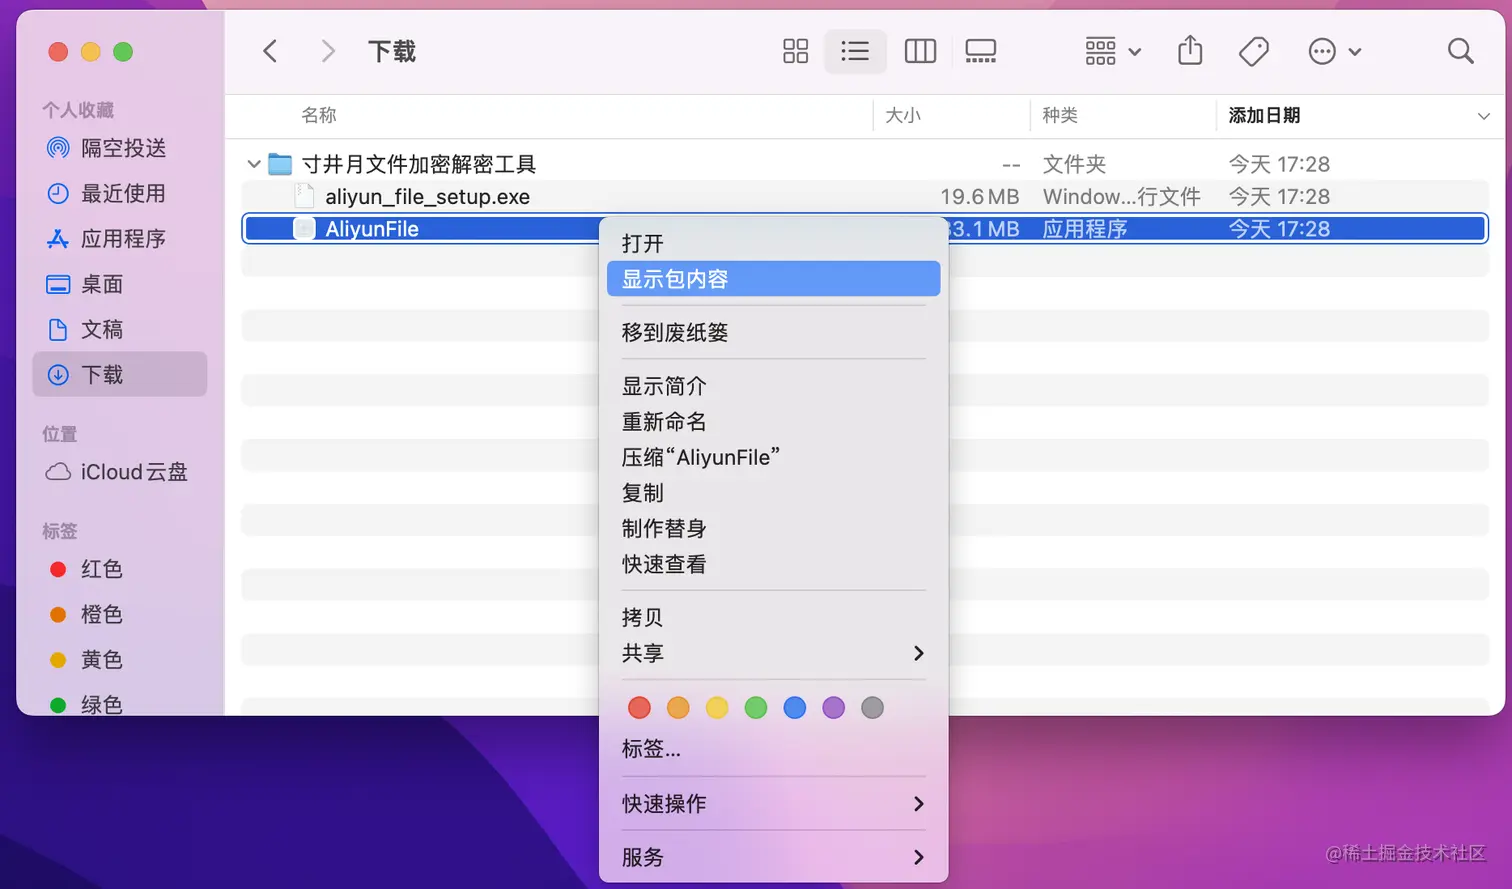
Task: Sort by the 种类 column header
Action: click(x=1060, y=115)
